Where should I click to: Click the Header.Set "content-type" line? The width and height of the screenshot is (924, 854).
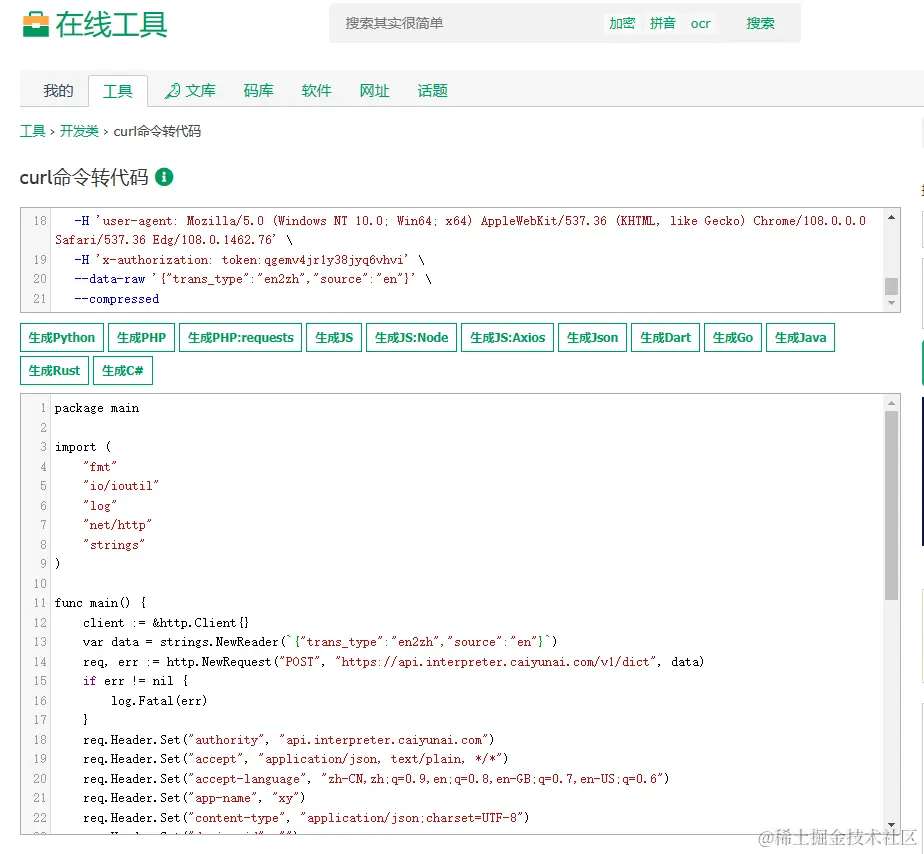306,817
